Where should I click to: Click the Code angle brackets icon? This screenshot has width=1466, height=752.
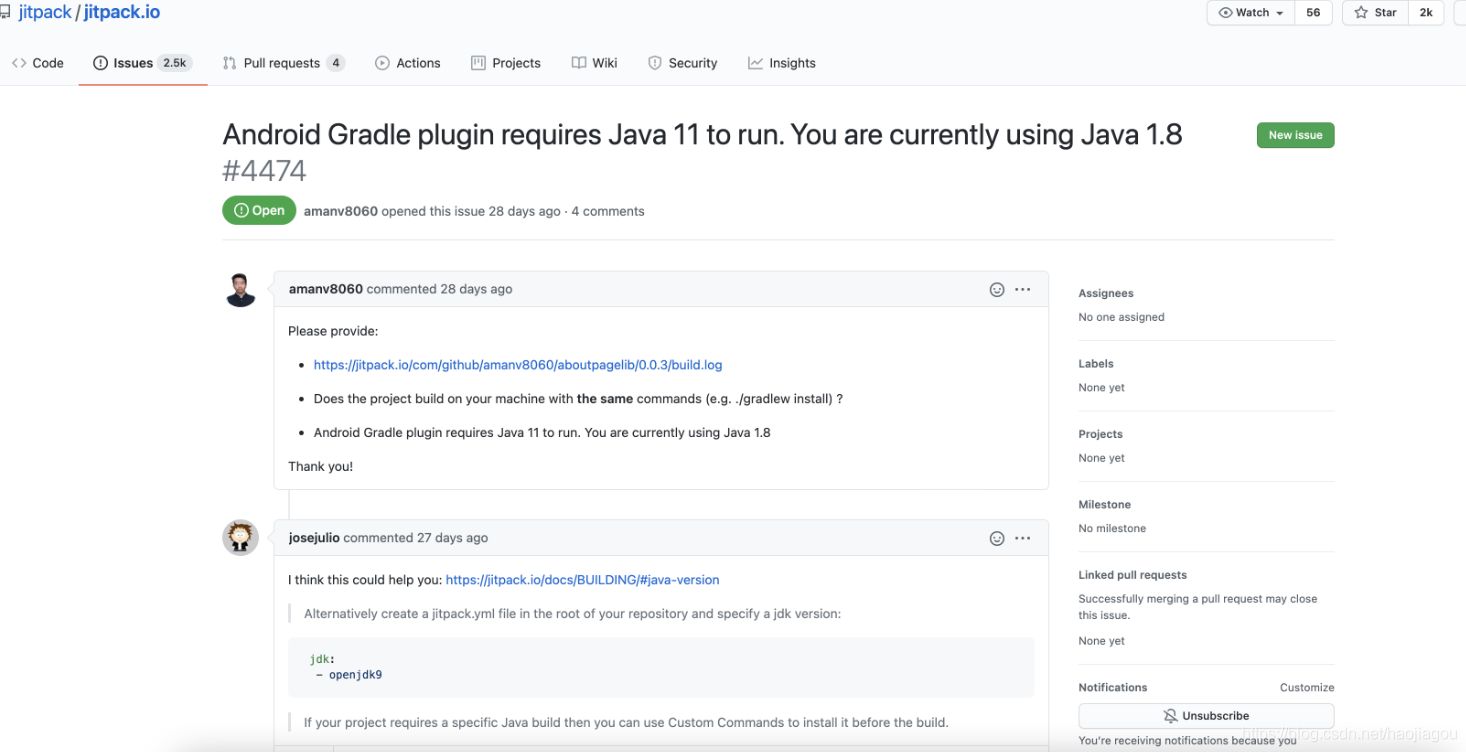(x=19, y=63)
